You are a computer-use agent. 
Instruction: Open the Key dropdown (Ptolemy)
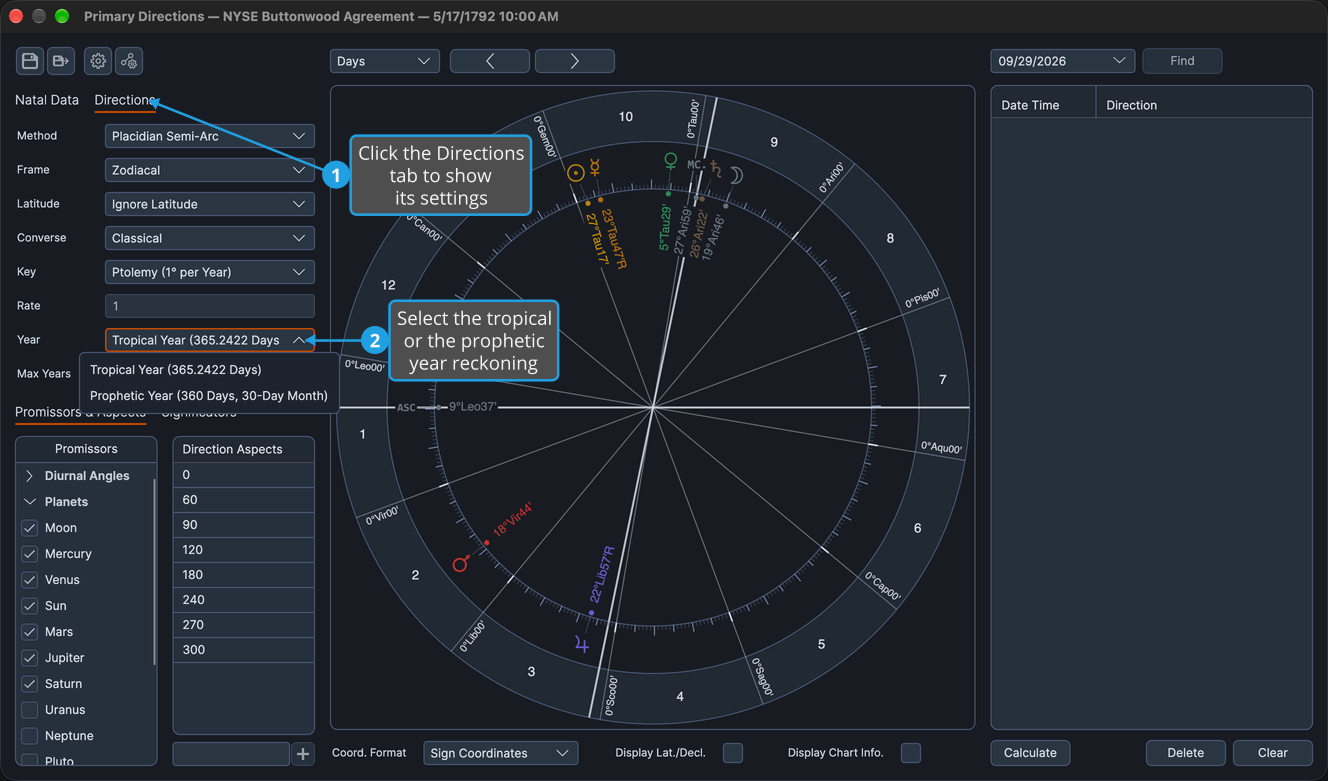[210, 272]
